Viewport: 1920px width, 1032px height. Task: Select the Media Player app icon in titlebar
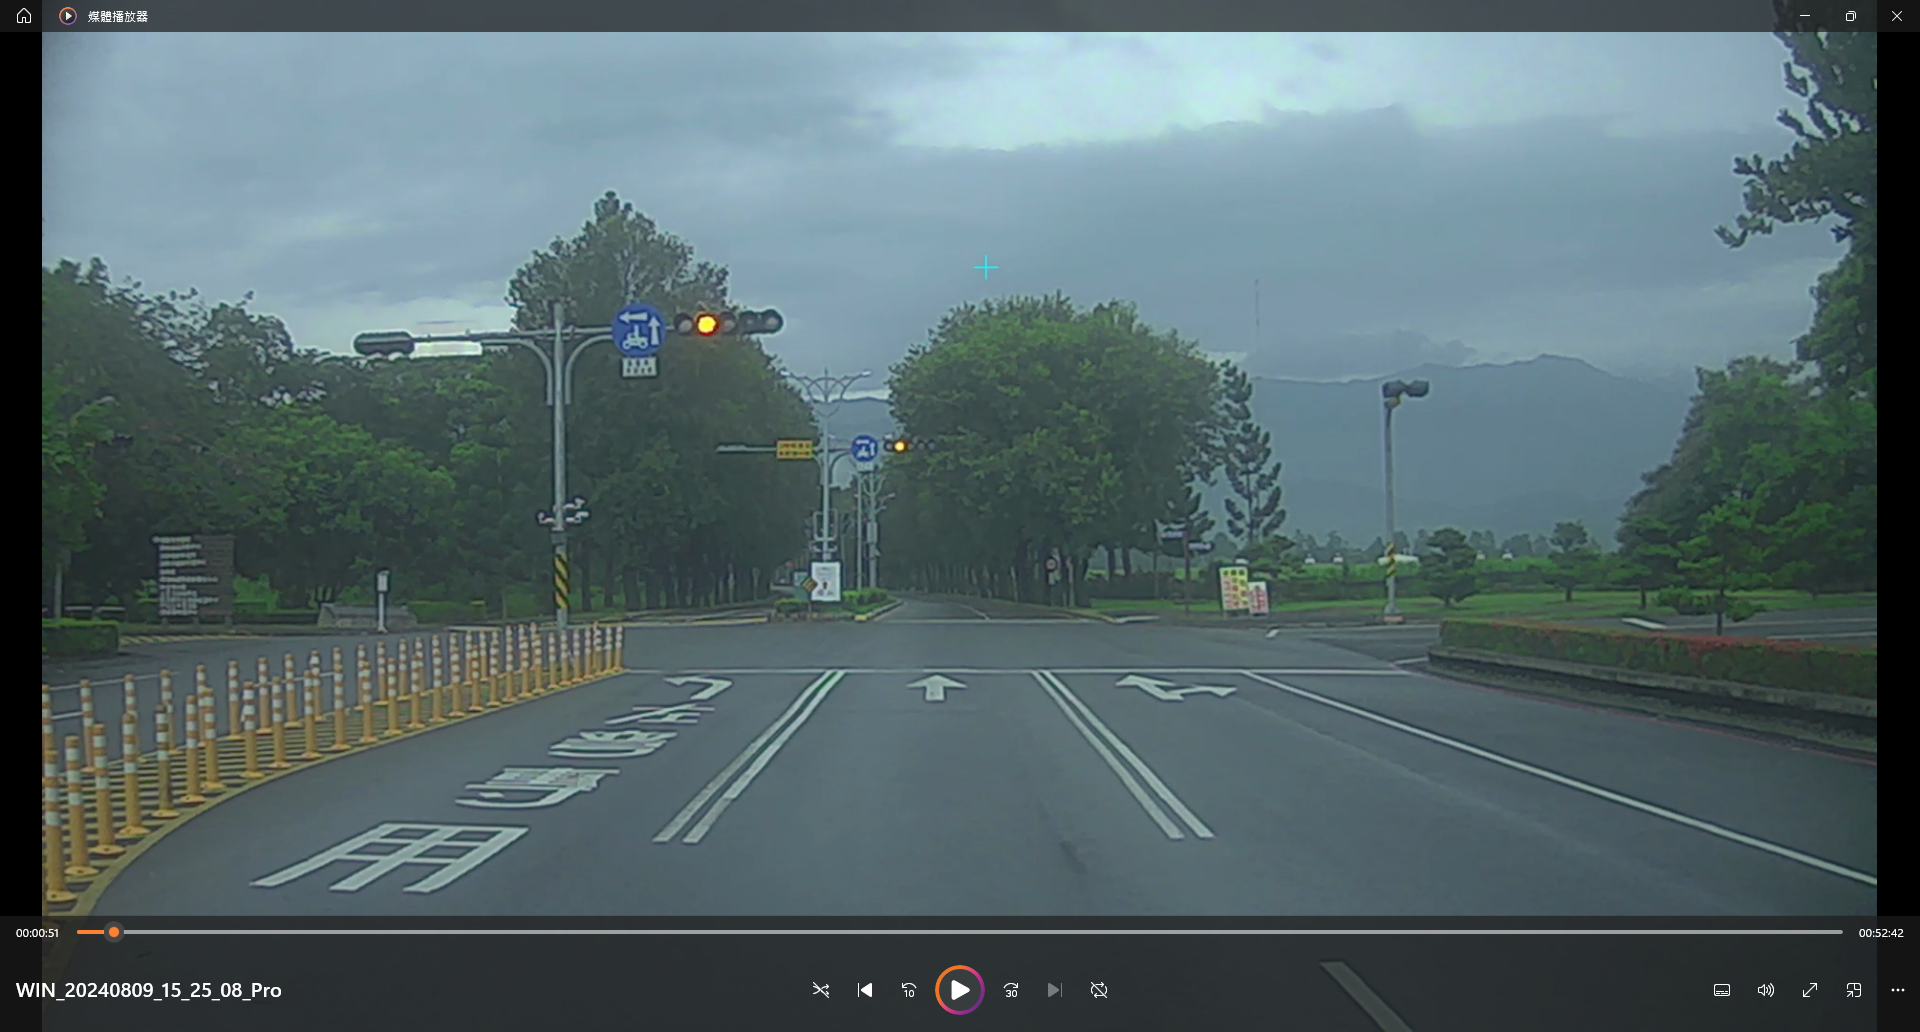click(67, 16)
